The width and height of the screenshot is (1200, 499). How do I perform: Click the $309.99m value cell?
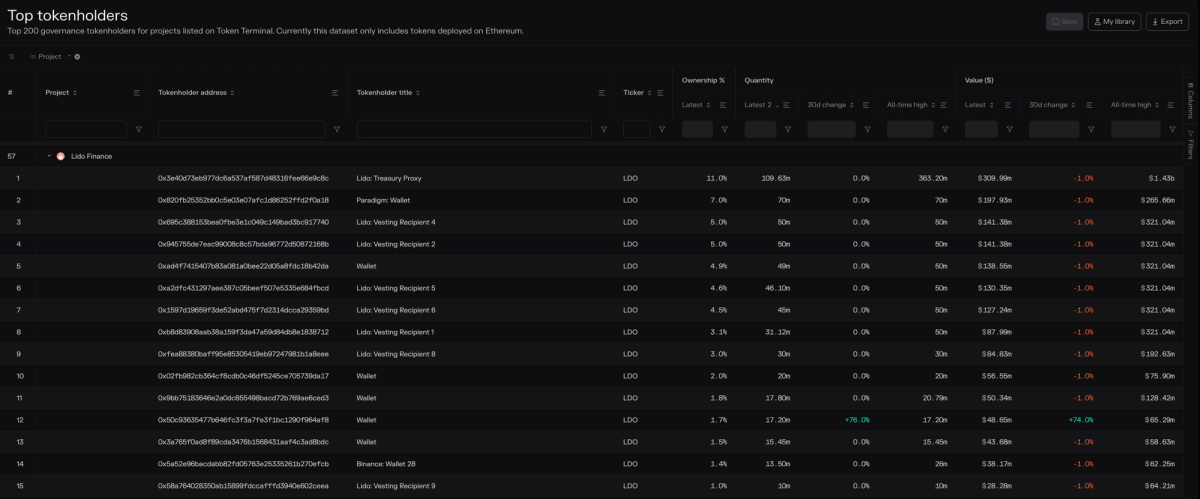(x=994, y=178)
